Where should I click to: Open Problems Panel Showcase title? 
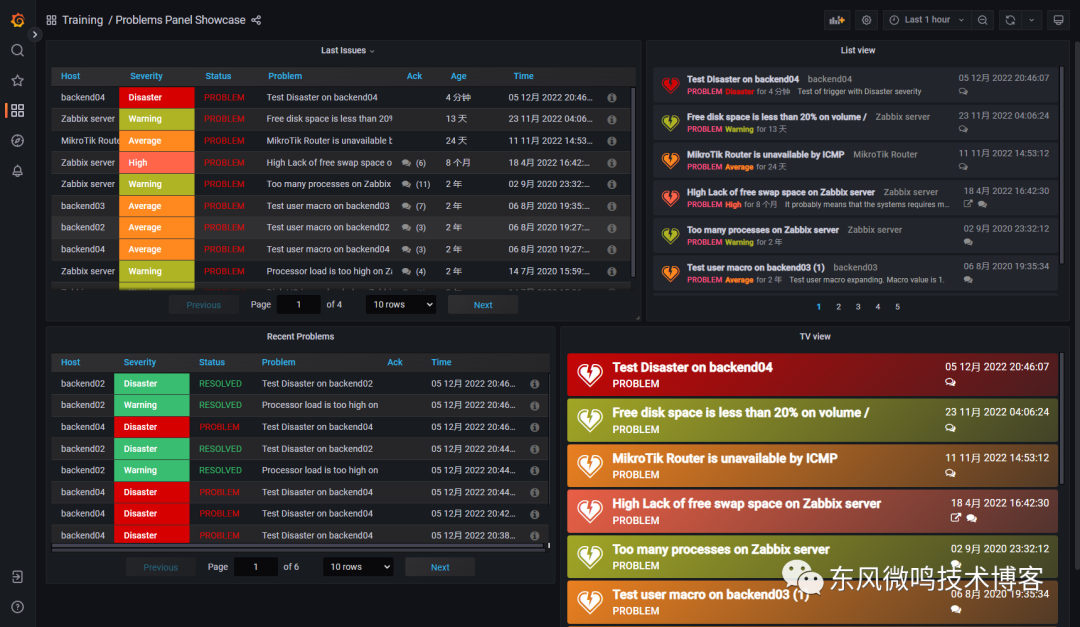180,20
